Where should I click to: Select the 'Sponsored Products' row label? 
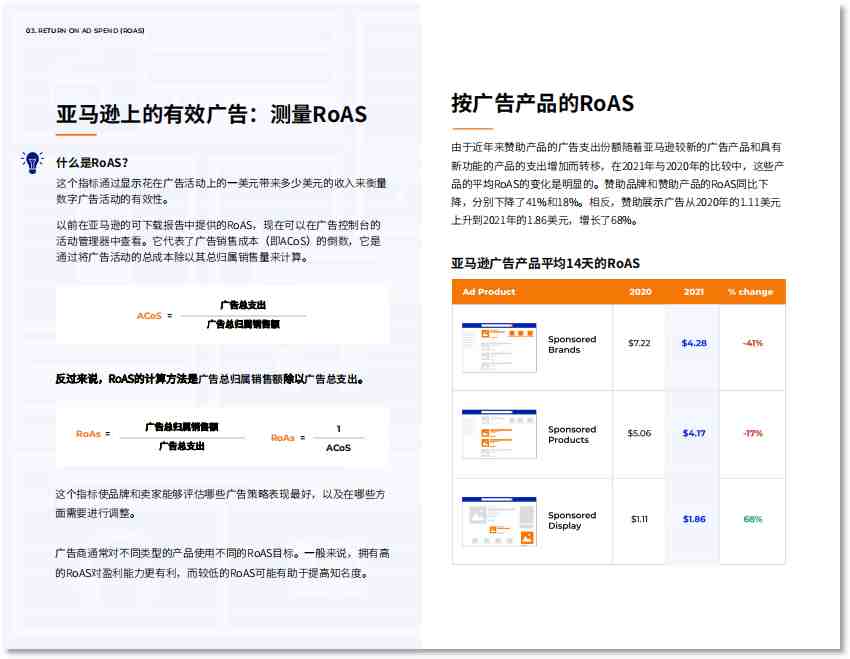coord(572,434)
